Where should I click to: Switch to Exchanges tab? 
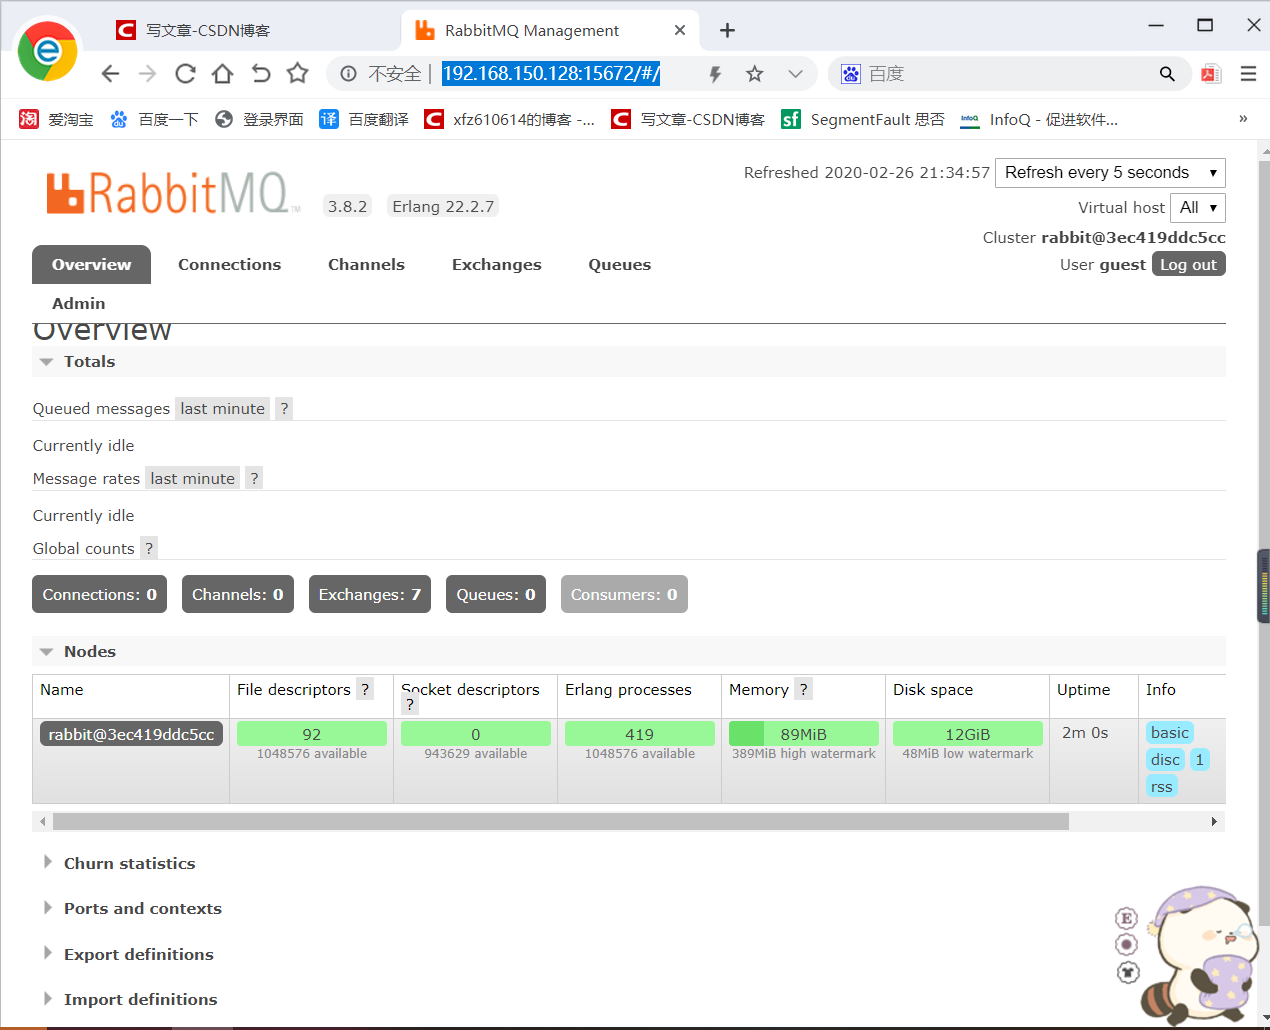point(496,264)
